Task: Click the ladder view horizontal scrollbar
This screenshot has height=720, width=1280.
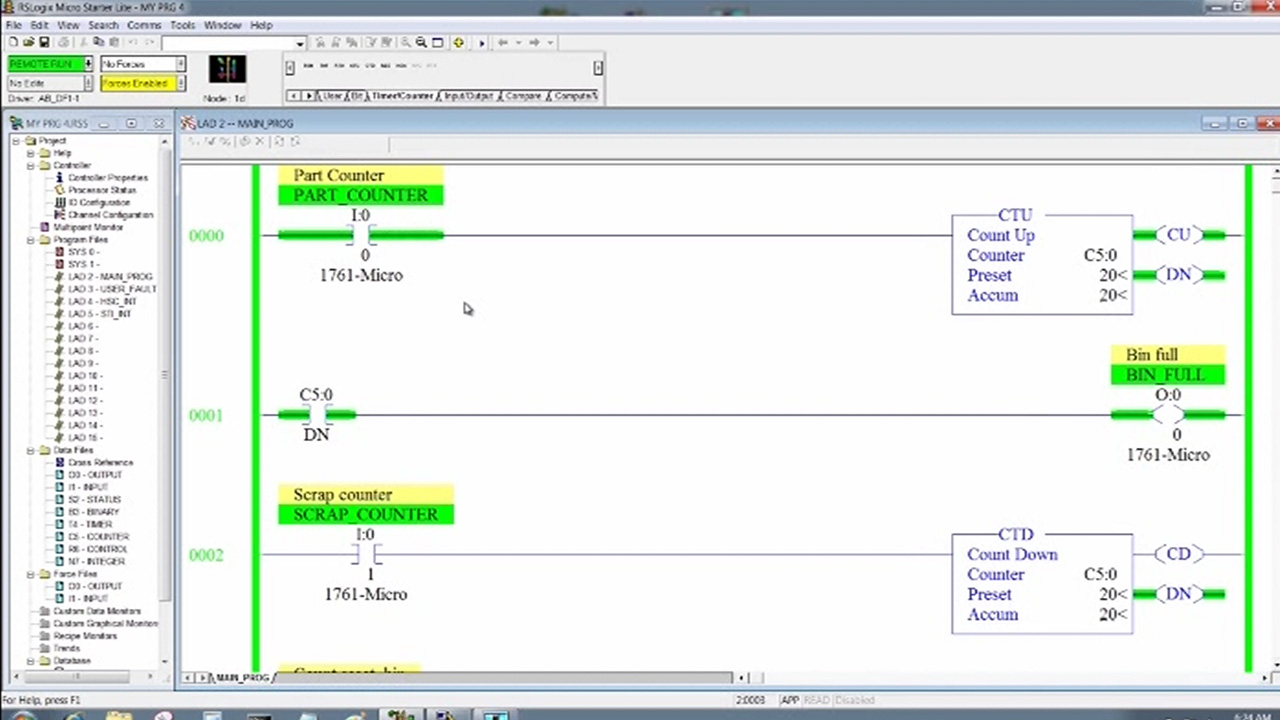Action: (x=500, y=678)
